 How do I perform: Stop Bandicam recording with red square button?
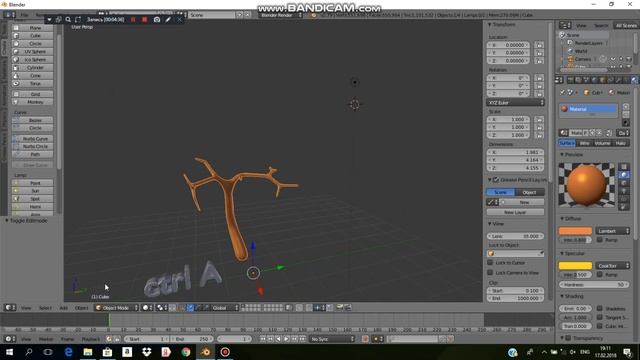pos(144,20)
